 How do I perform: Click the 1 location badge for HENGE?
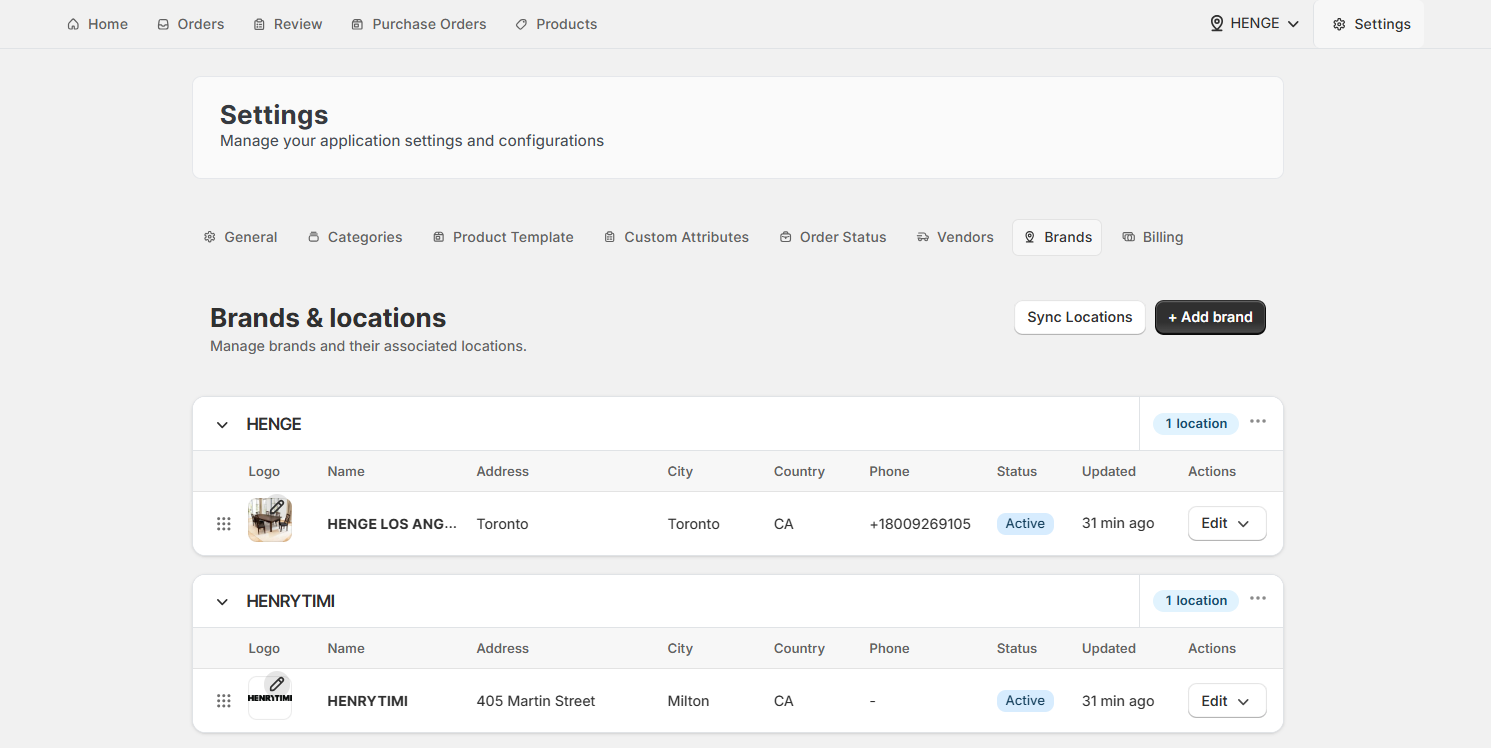[1196, 424]
